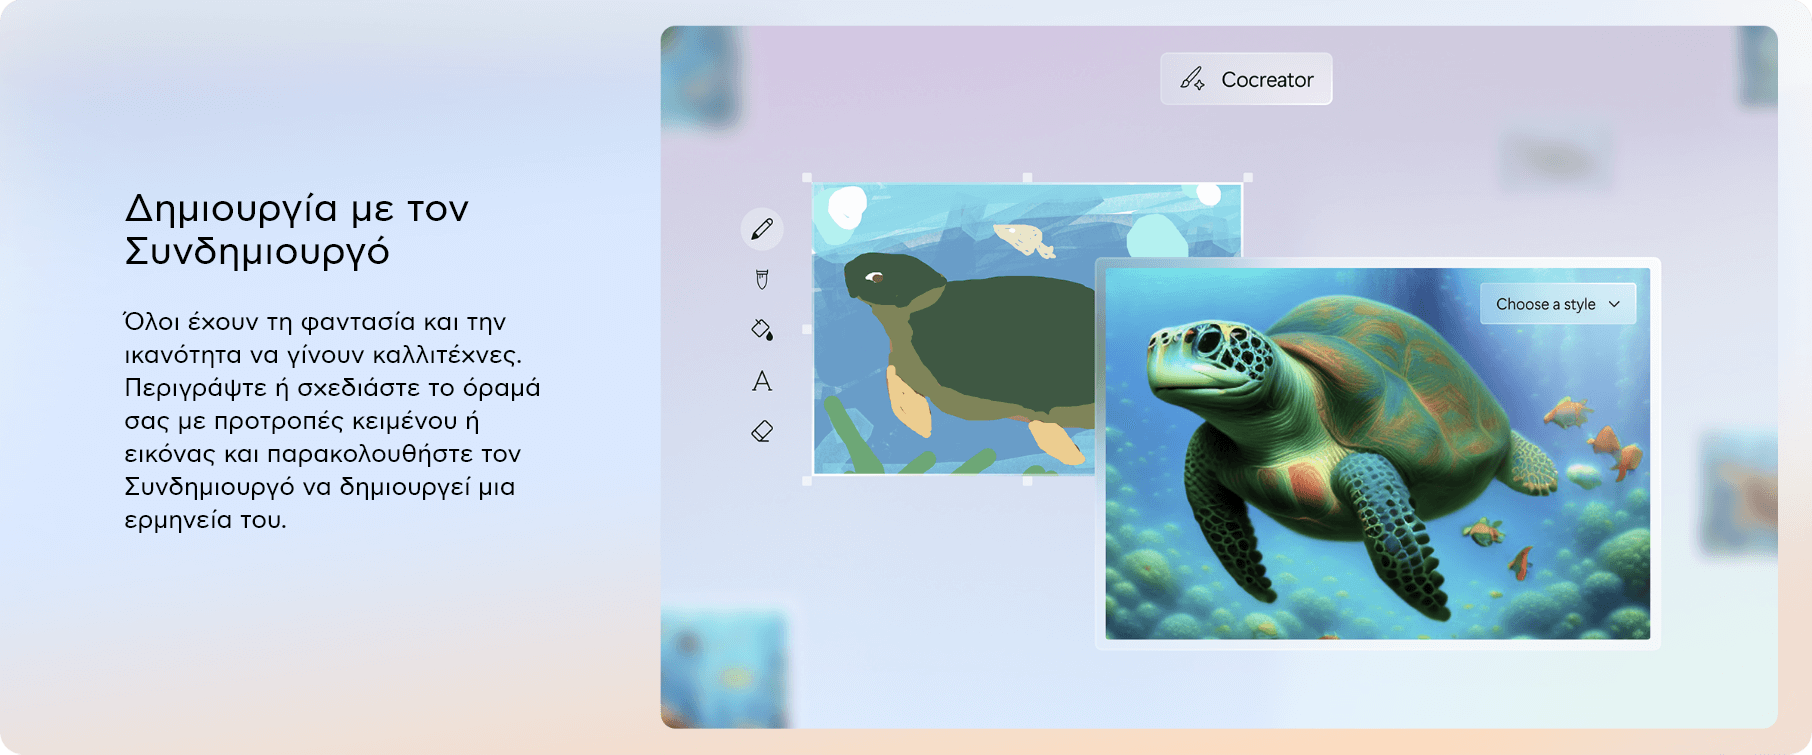Viewport: 1812px width, 755px height.
Task: Select the Pencil tool
Action: pyautogui.click(x=762, y=229)
